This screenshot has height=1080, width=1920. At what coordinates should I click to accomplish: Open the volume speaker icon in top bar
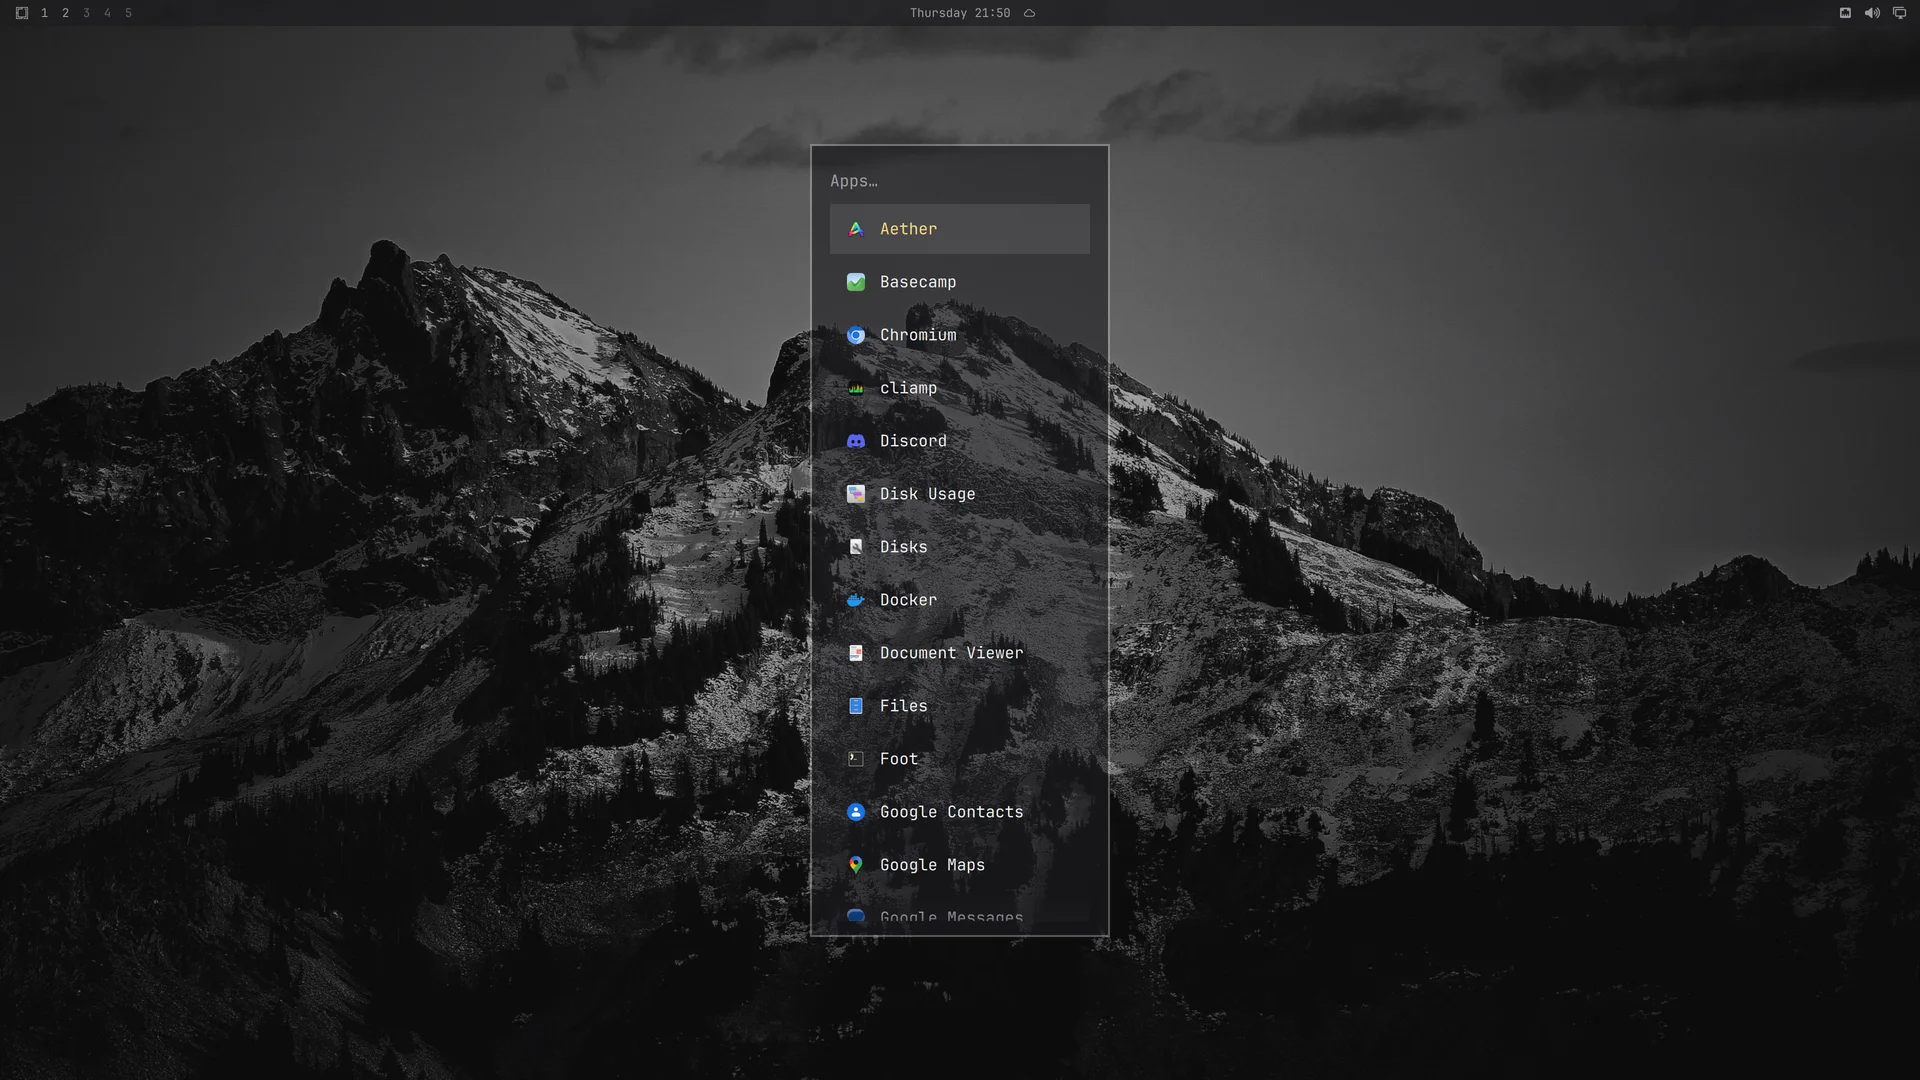click(x=1872, y=13)
